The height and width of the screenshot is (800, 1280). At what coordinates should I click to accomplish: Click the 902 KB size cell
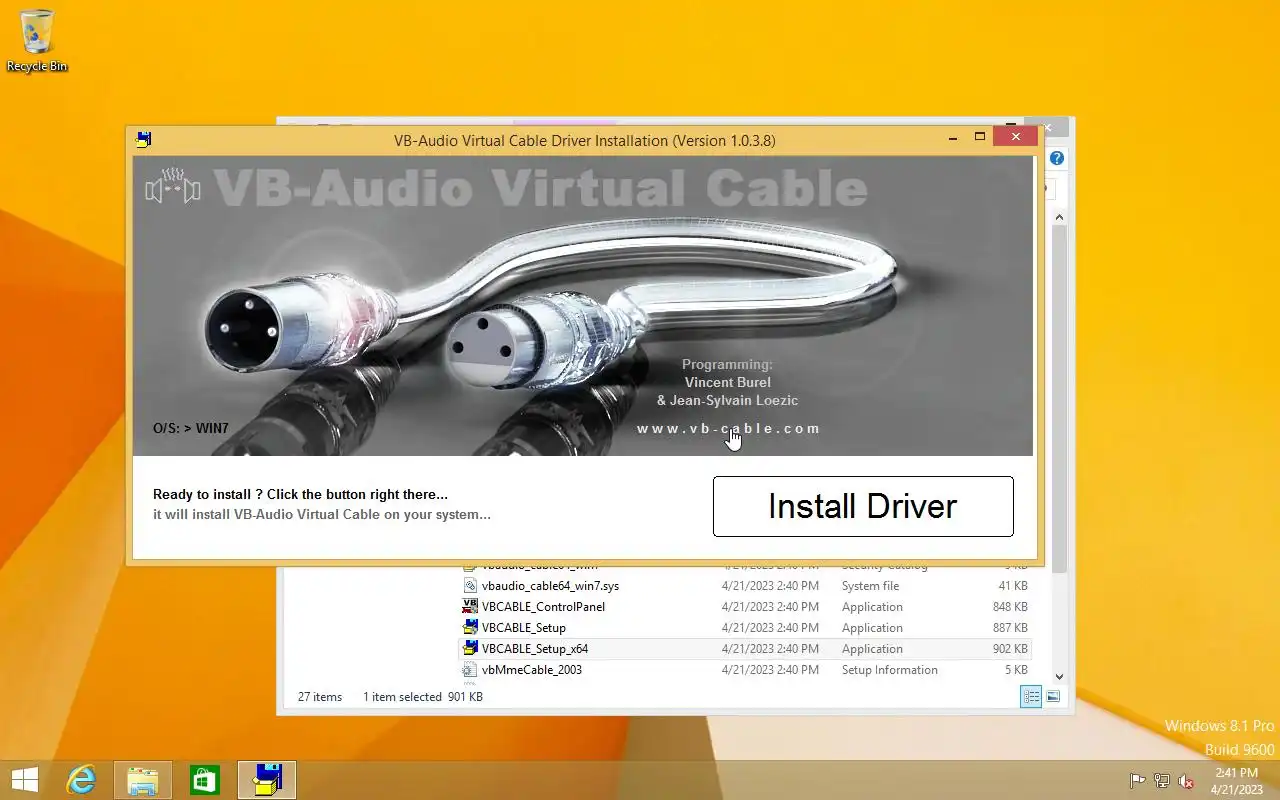click(x=1010, y=649)
